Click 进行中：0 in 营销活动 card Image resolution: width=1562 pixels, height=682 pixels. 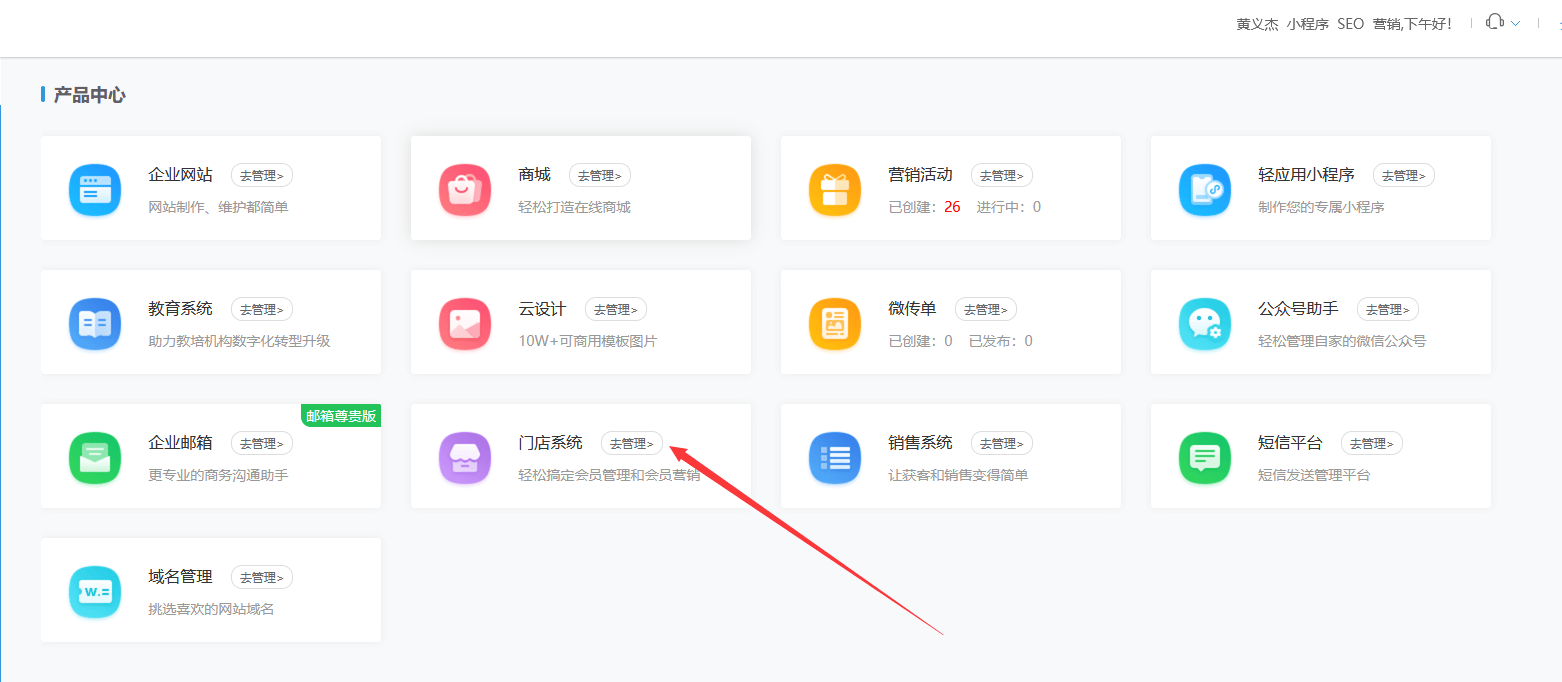[1009, 207]
